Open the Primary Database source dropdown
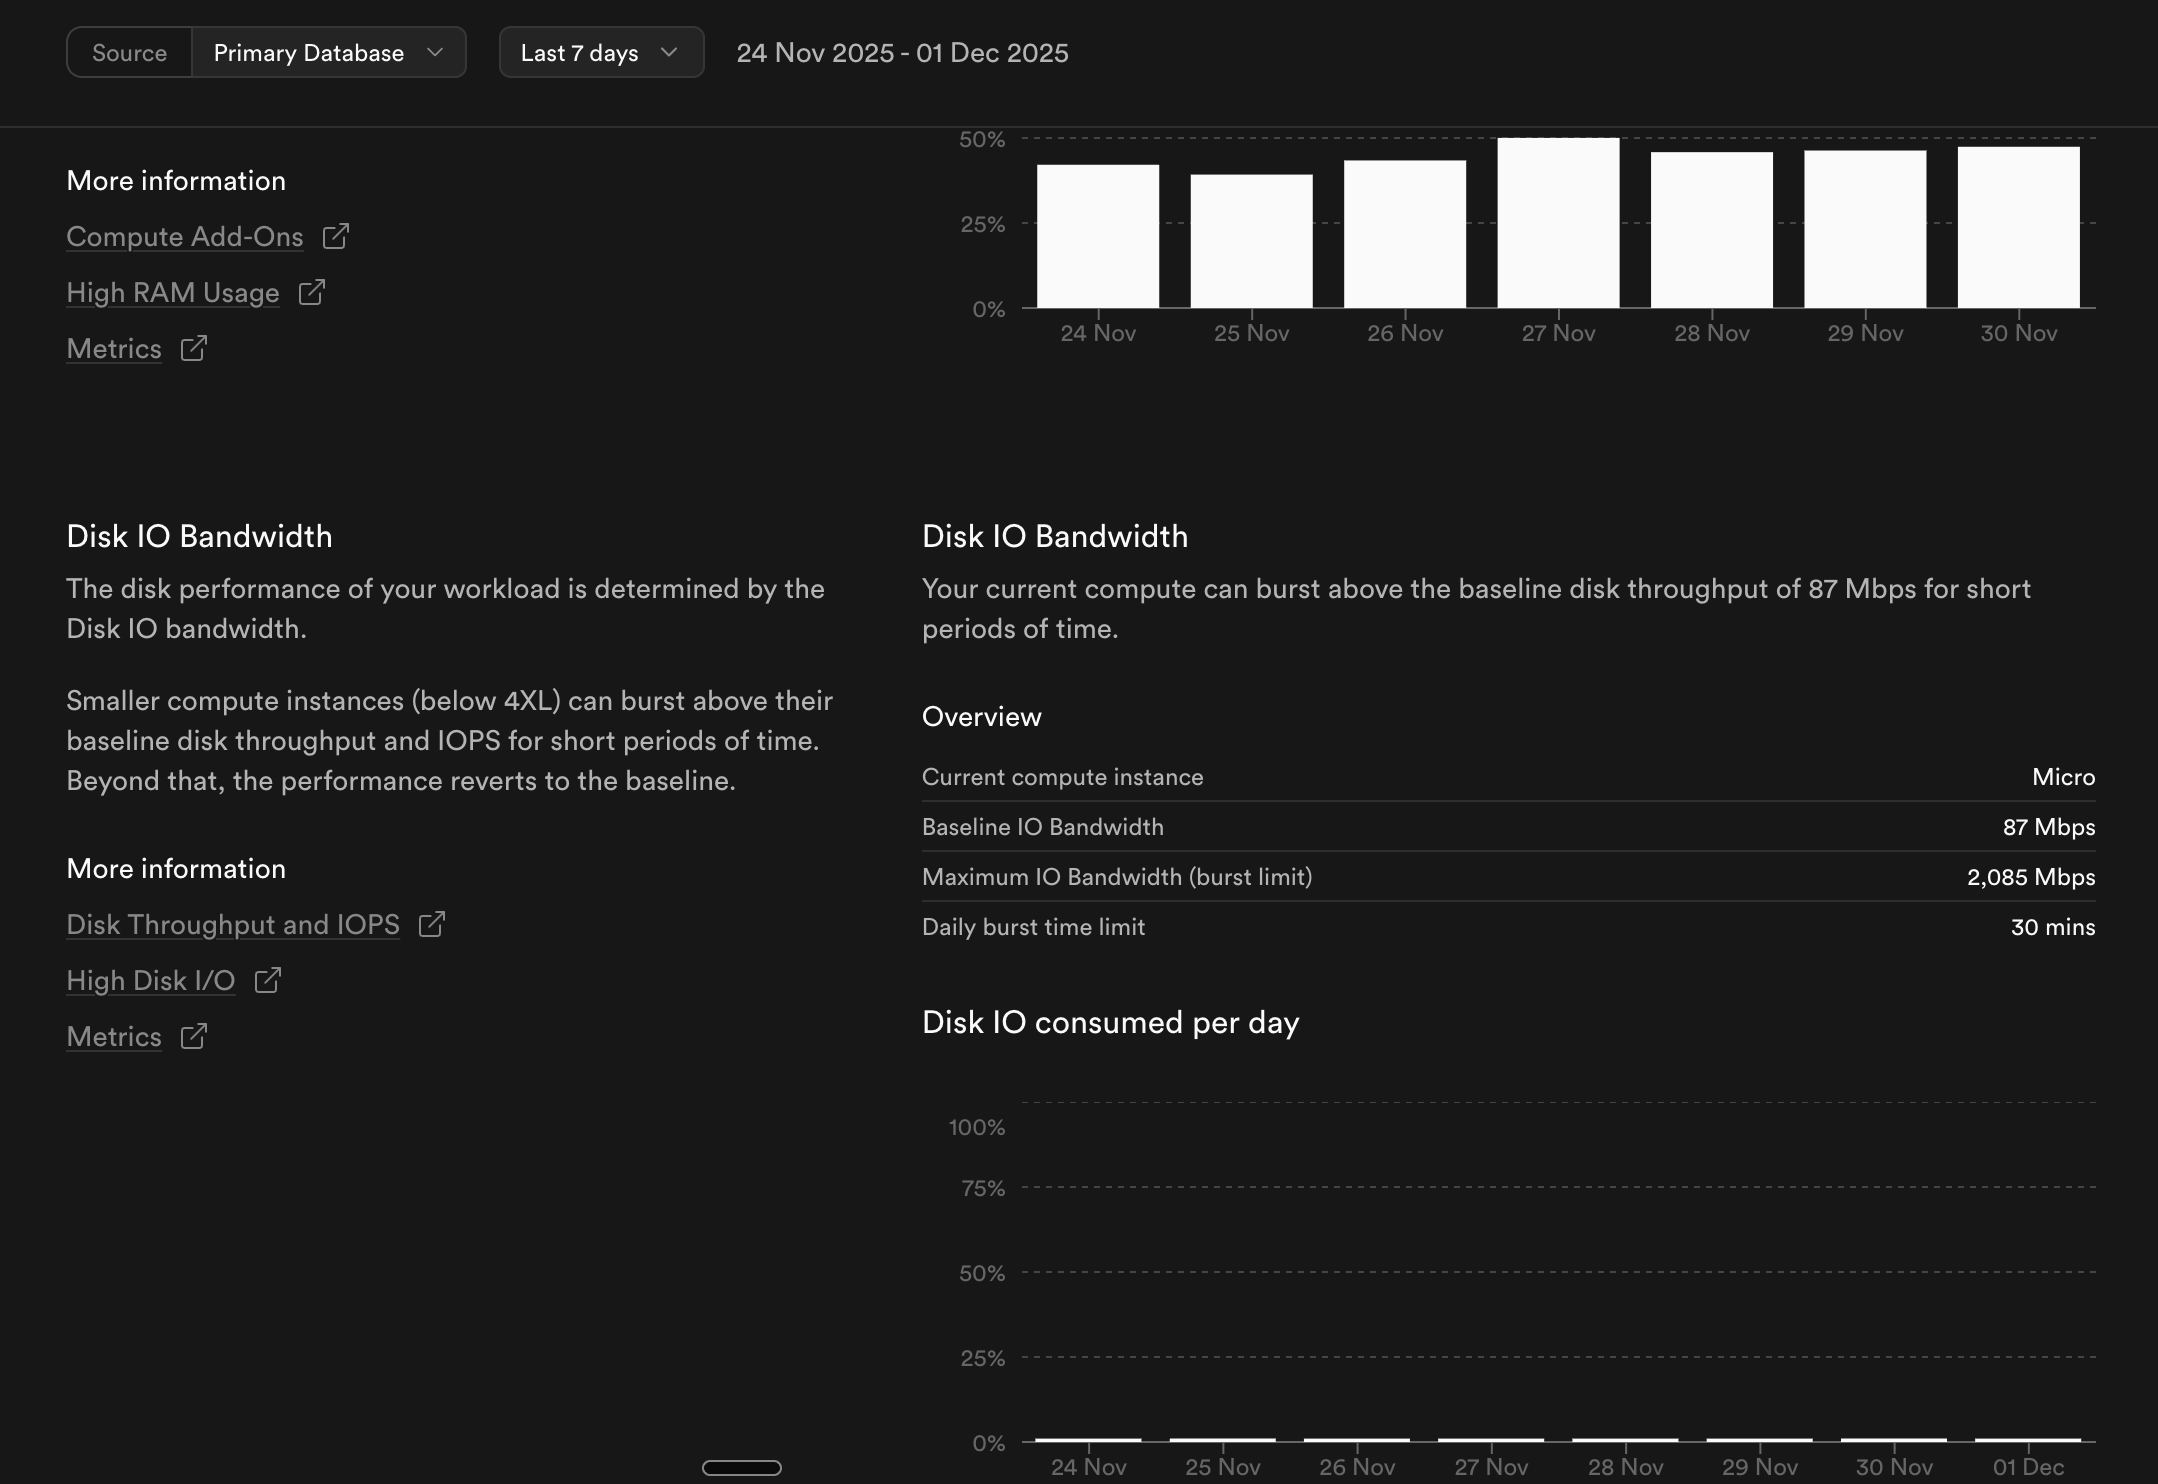The height and width of the screenshot is (1484, 2158). click(x=310, y=53)
